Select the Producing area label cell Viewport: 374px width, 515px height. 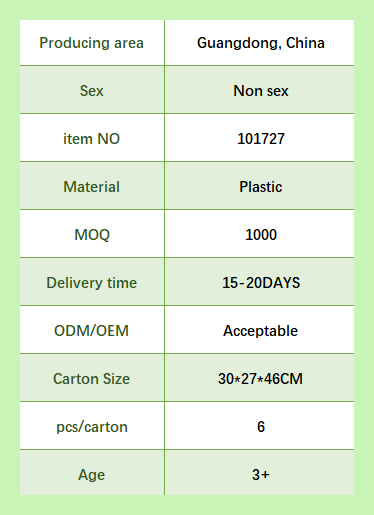92,43
